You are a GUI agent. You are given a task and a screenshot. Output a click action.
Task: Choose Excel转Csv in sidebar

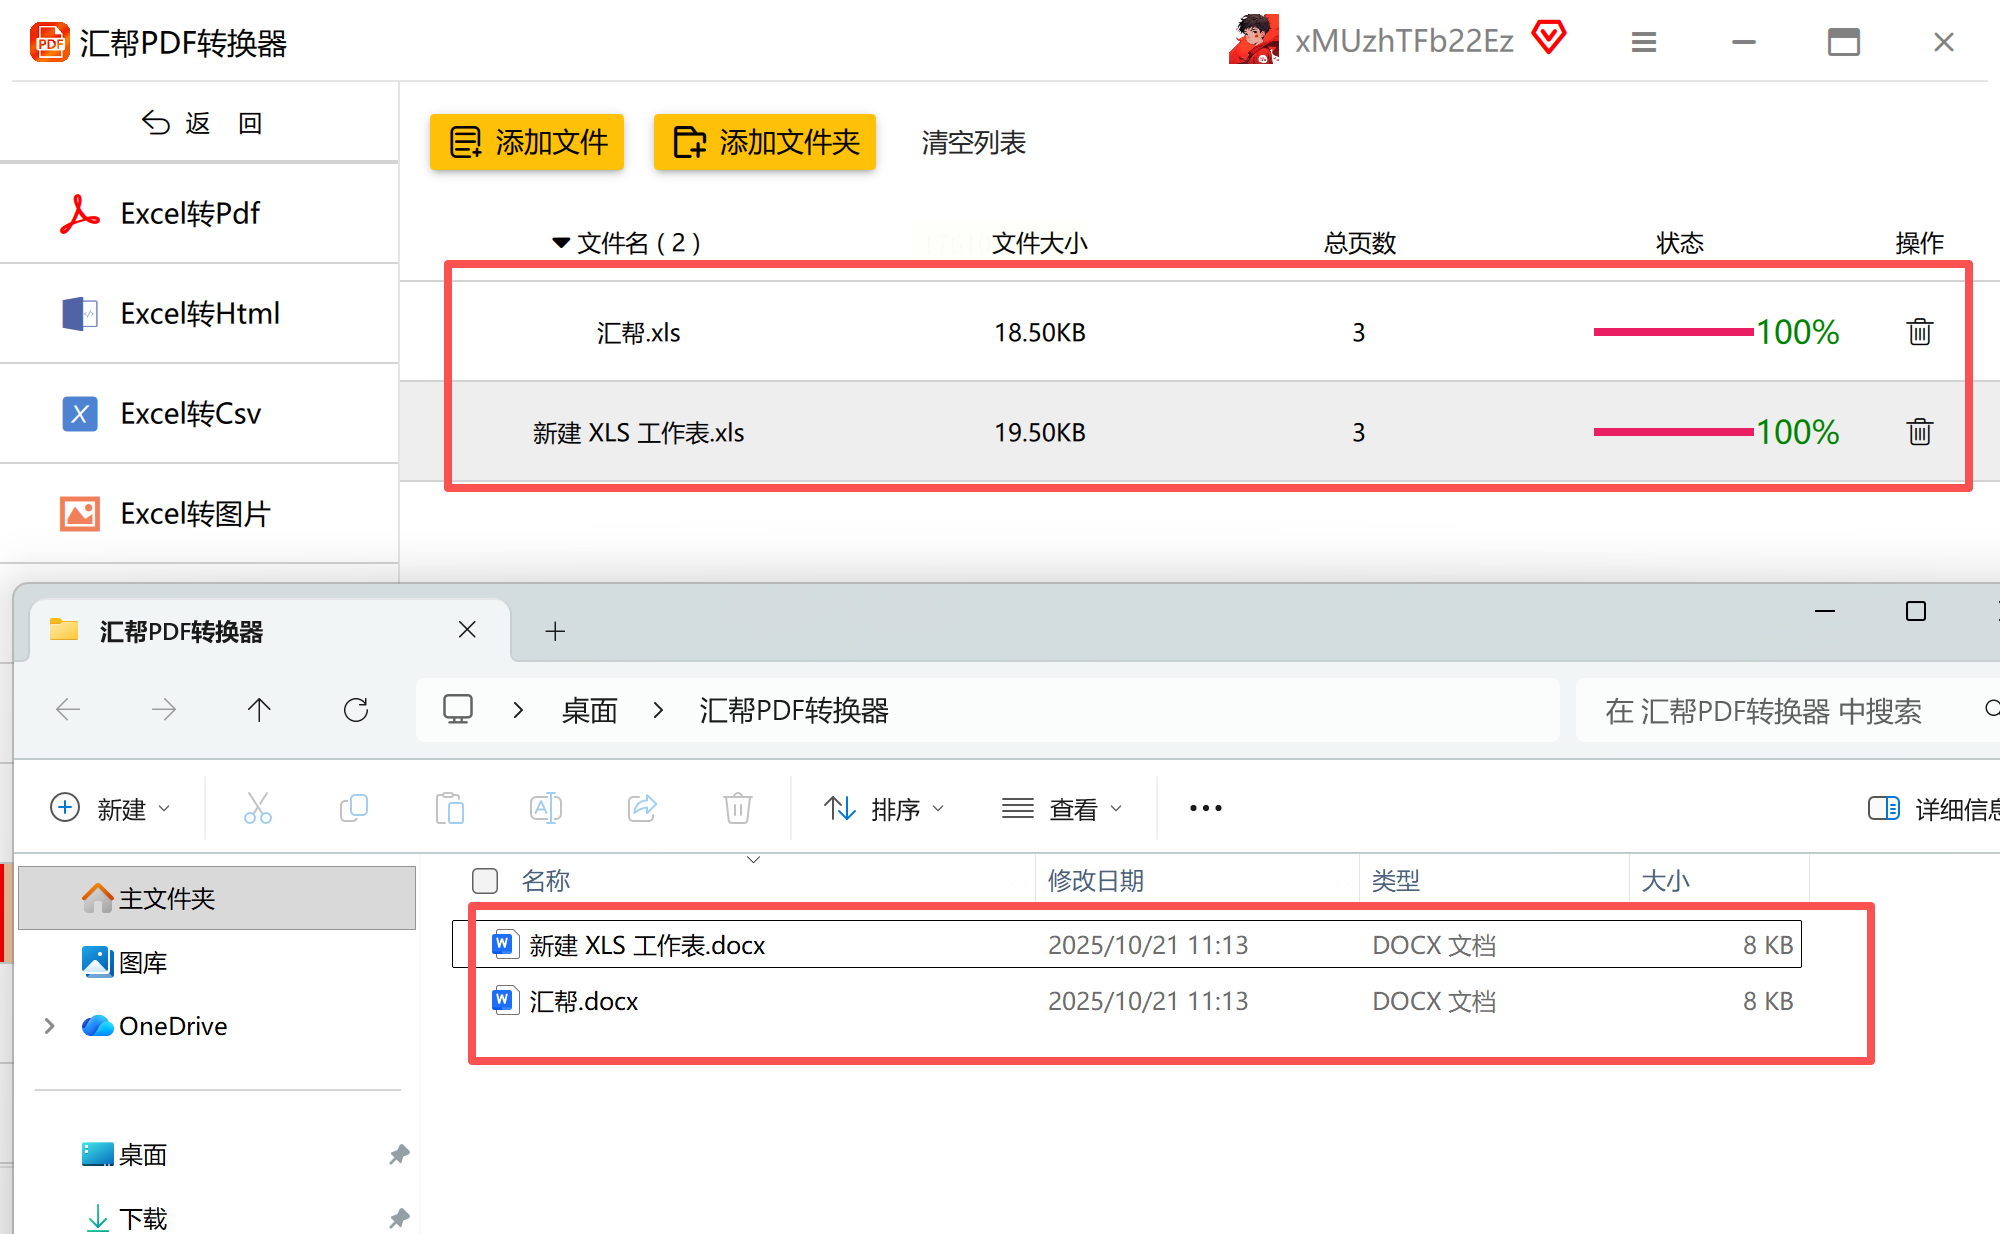click(x=190, y=413)
